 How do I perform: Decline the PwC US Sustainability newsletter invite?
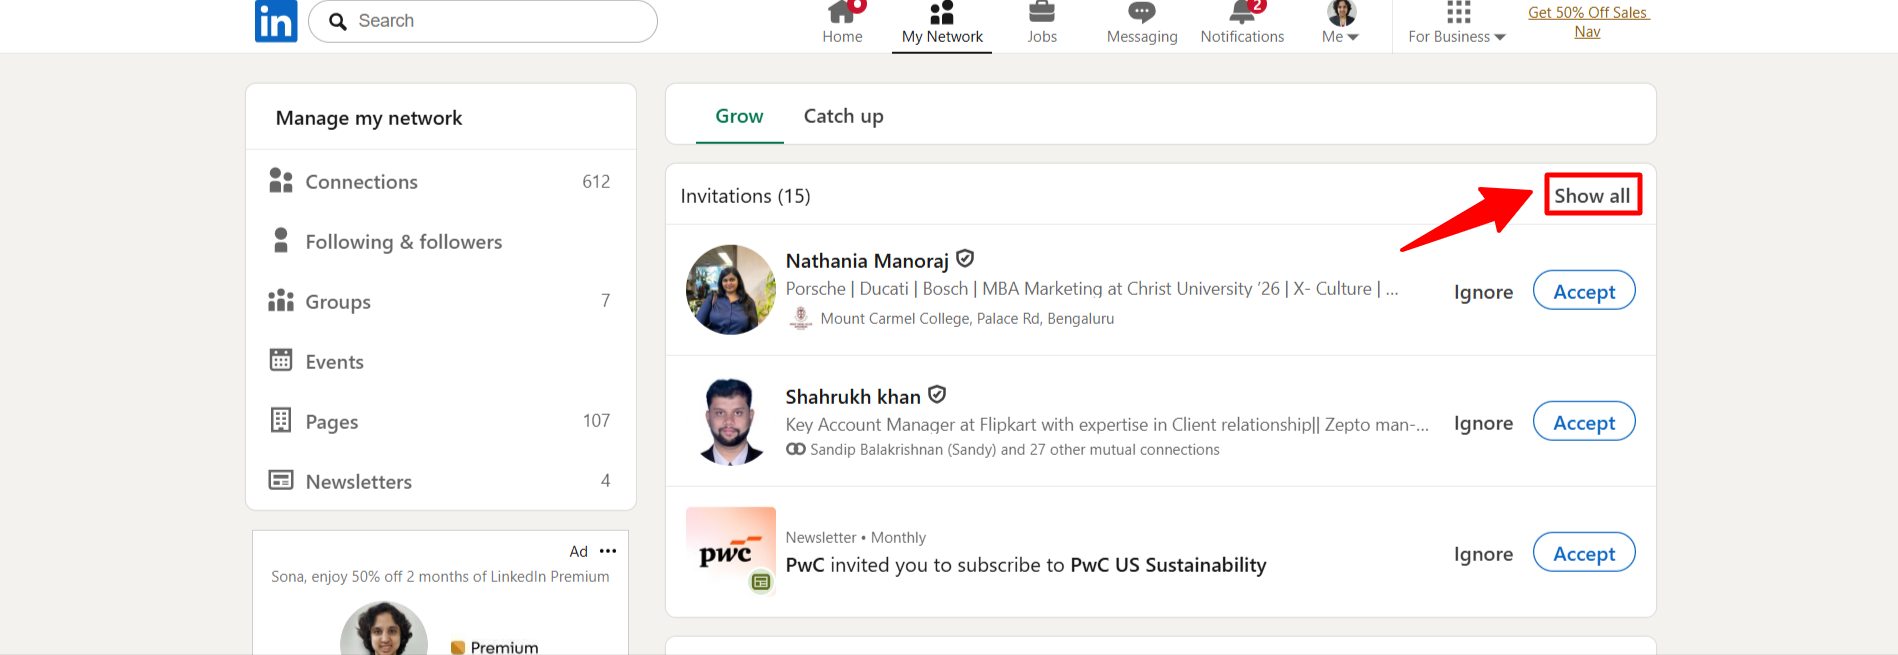1483,553
